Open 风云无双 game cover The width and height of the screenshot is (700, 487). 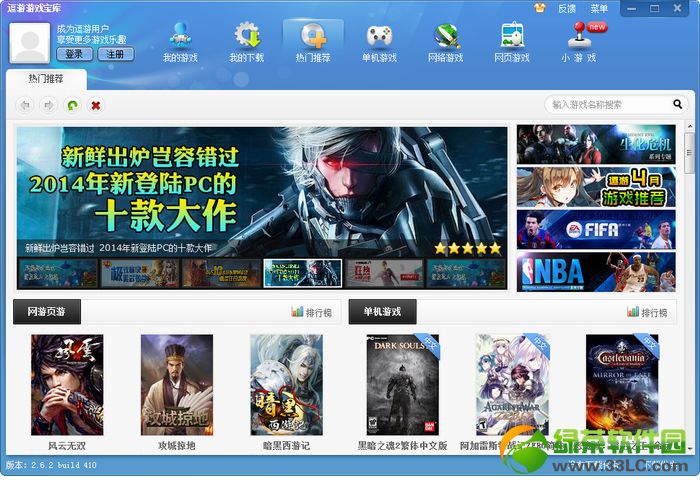pos(67,385)
